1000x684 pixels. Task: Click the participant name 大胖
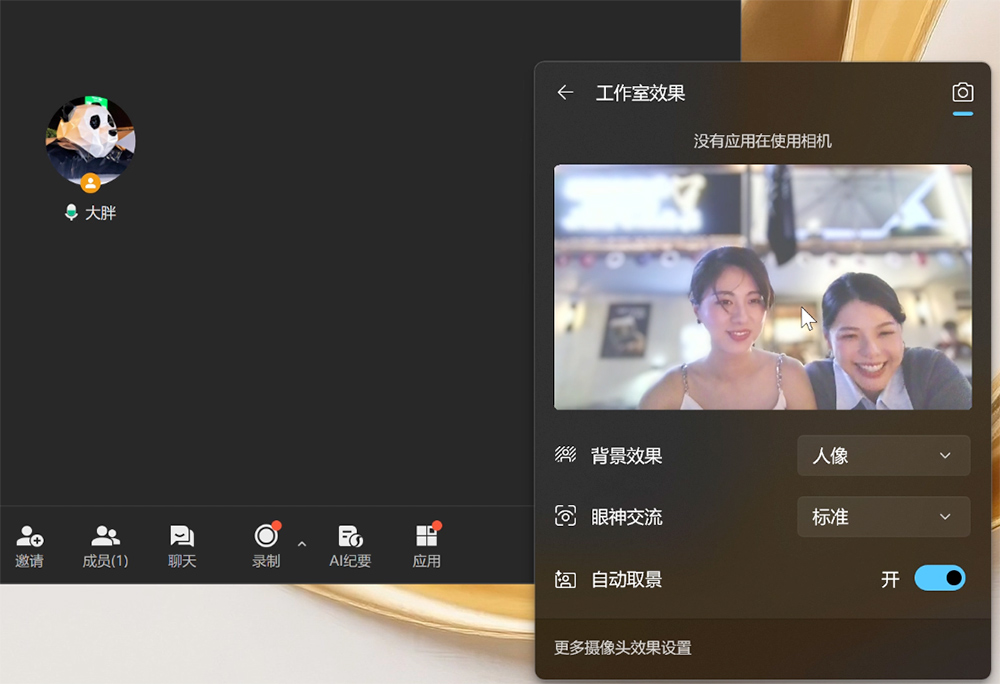100,213
